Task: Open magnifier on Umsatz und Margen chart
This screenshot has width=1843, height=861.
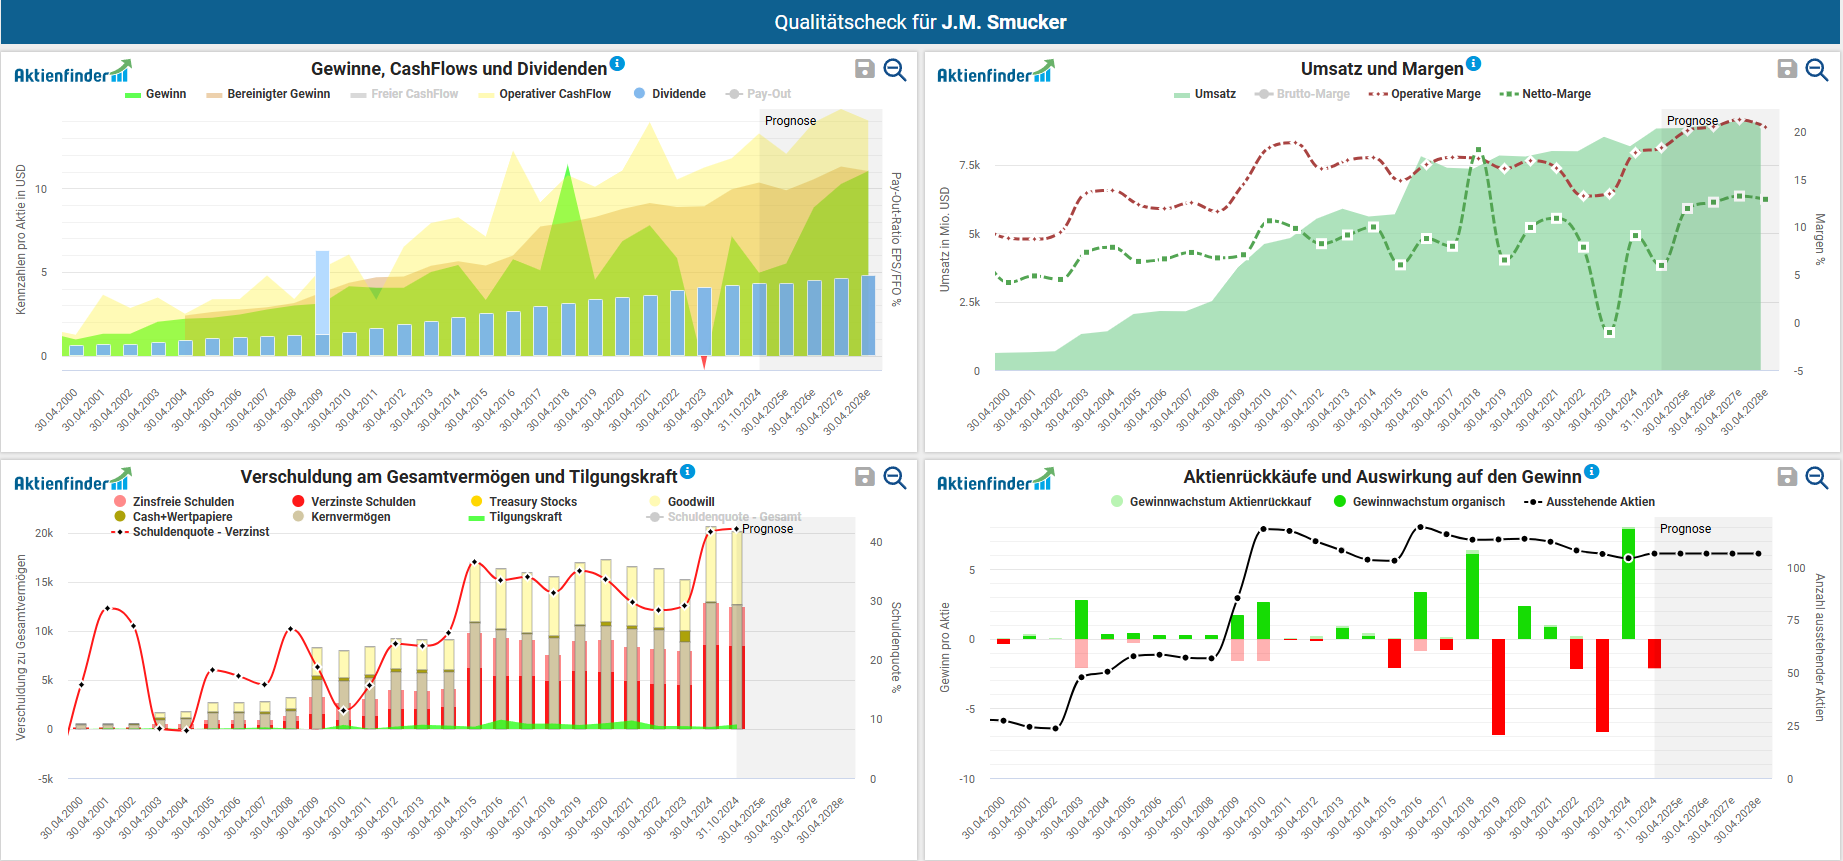Action: (x=1817, y=69)
